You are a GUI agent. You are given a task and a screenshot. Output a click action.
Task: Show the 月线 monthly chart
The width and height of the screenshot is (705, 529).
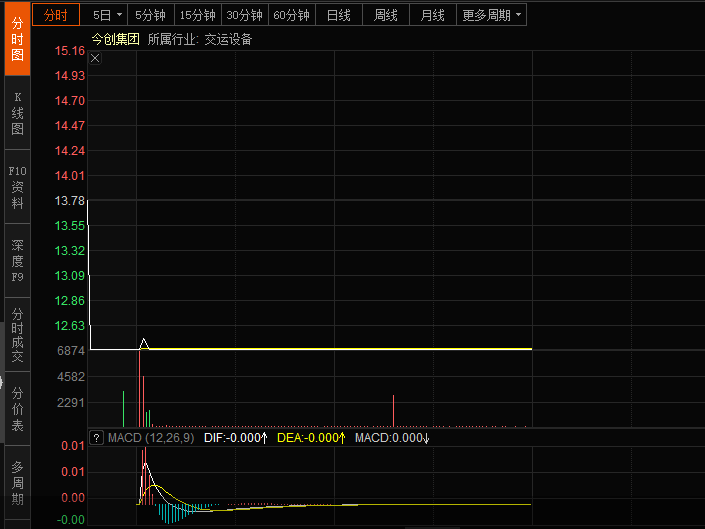433,15
